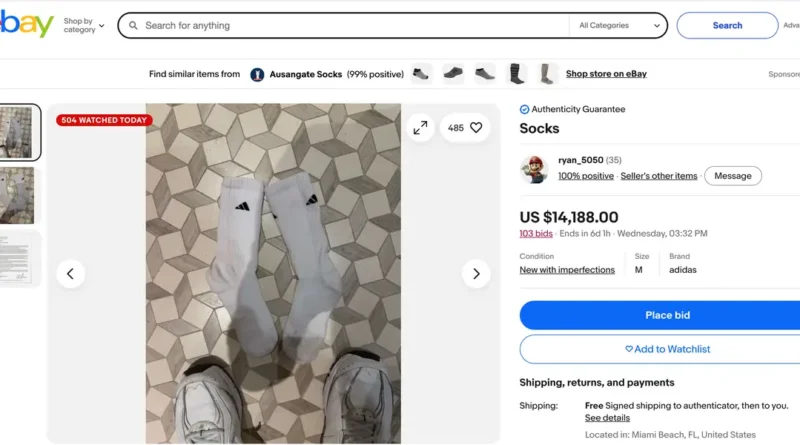The height and width of the screenshot is (445, 800).
Task: Select the adidas brand value
Action: pos(683,270)
